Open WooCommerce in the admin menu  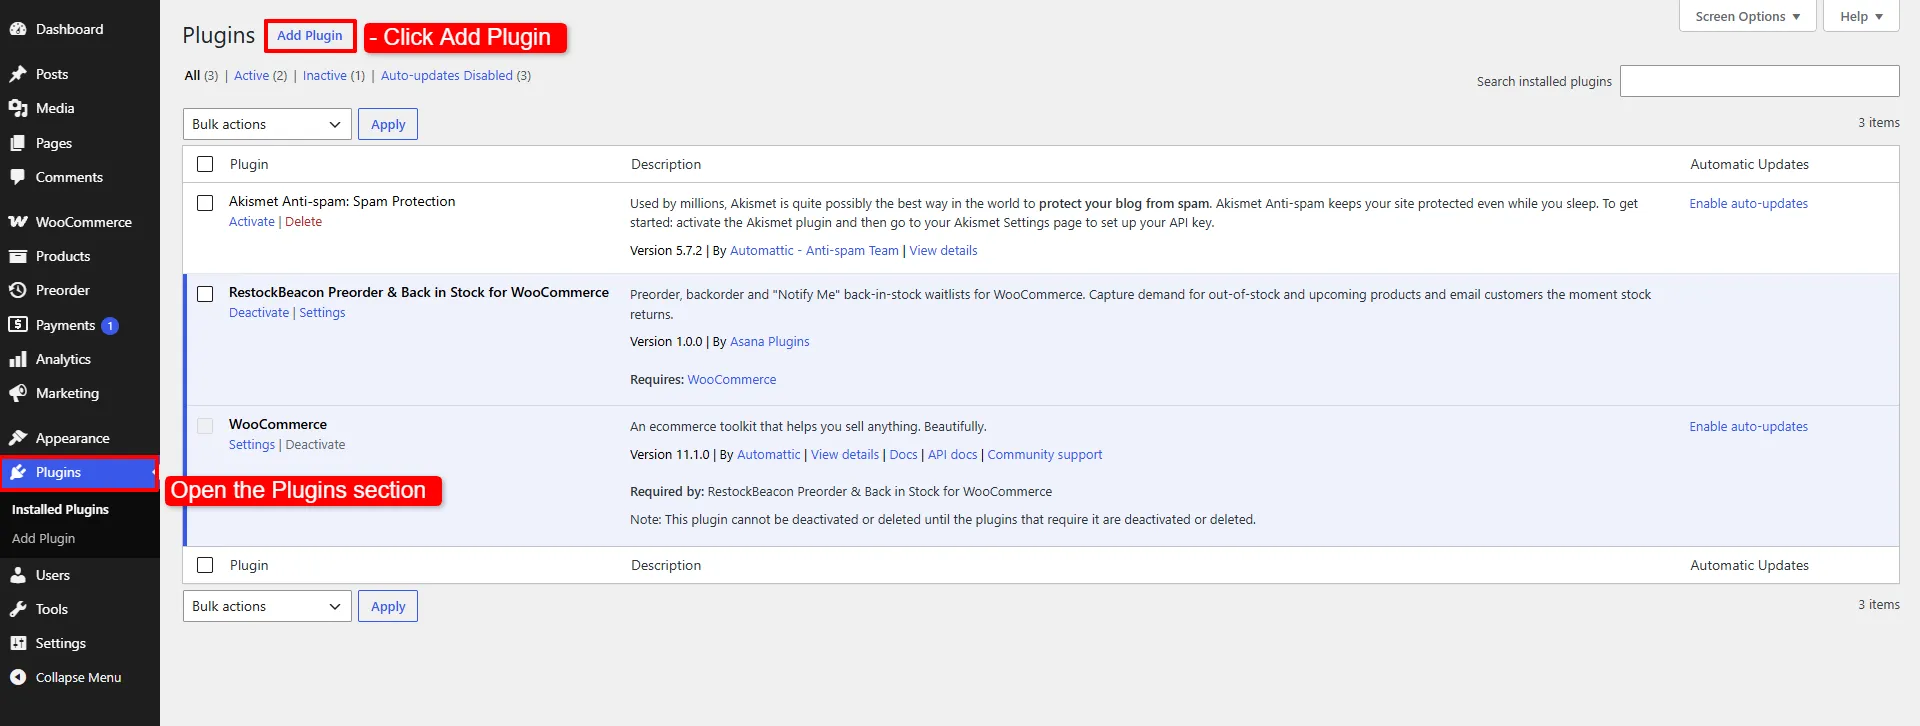84,222
